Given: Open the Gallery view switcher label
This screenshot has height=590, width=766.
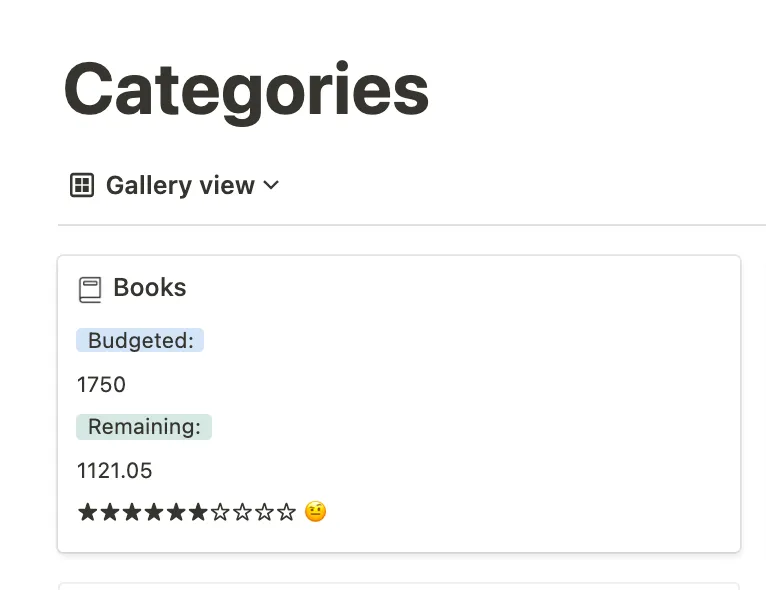Looking at the screenshot, I should pos(180,186).
